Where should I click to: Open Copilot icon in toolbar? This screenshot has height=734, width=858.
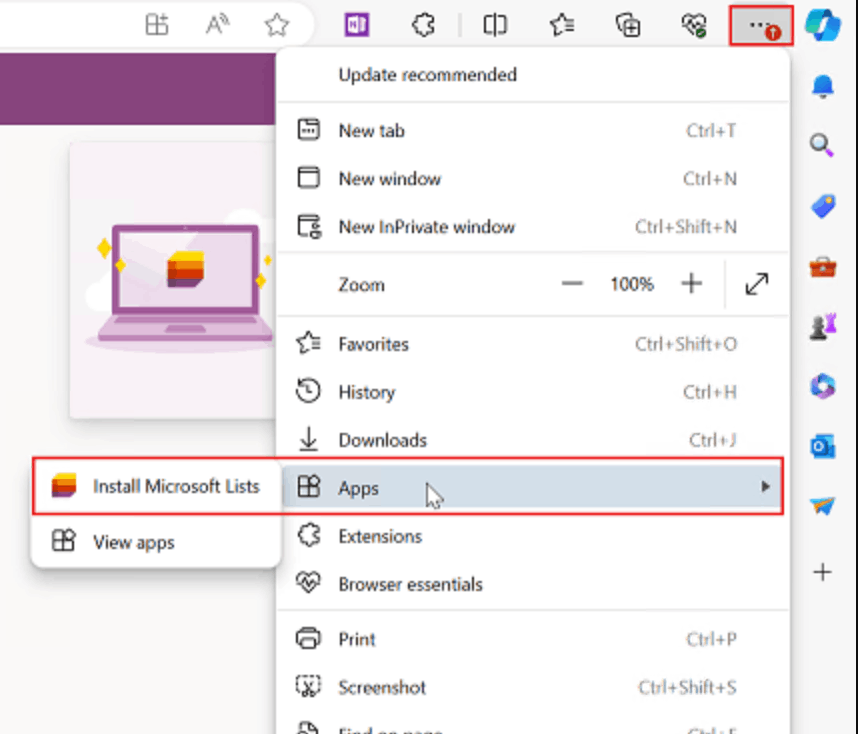pyautogui.click(x=822, y=25)
